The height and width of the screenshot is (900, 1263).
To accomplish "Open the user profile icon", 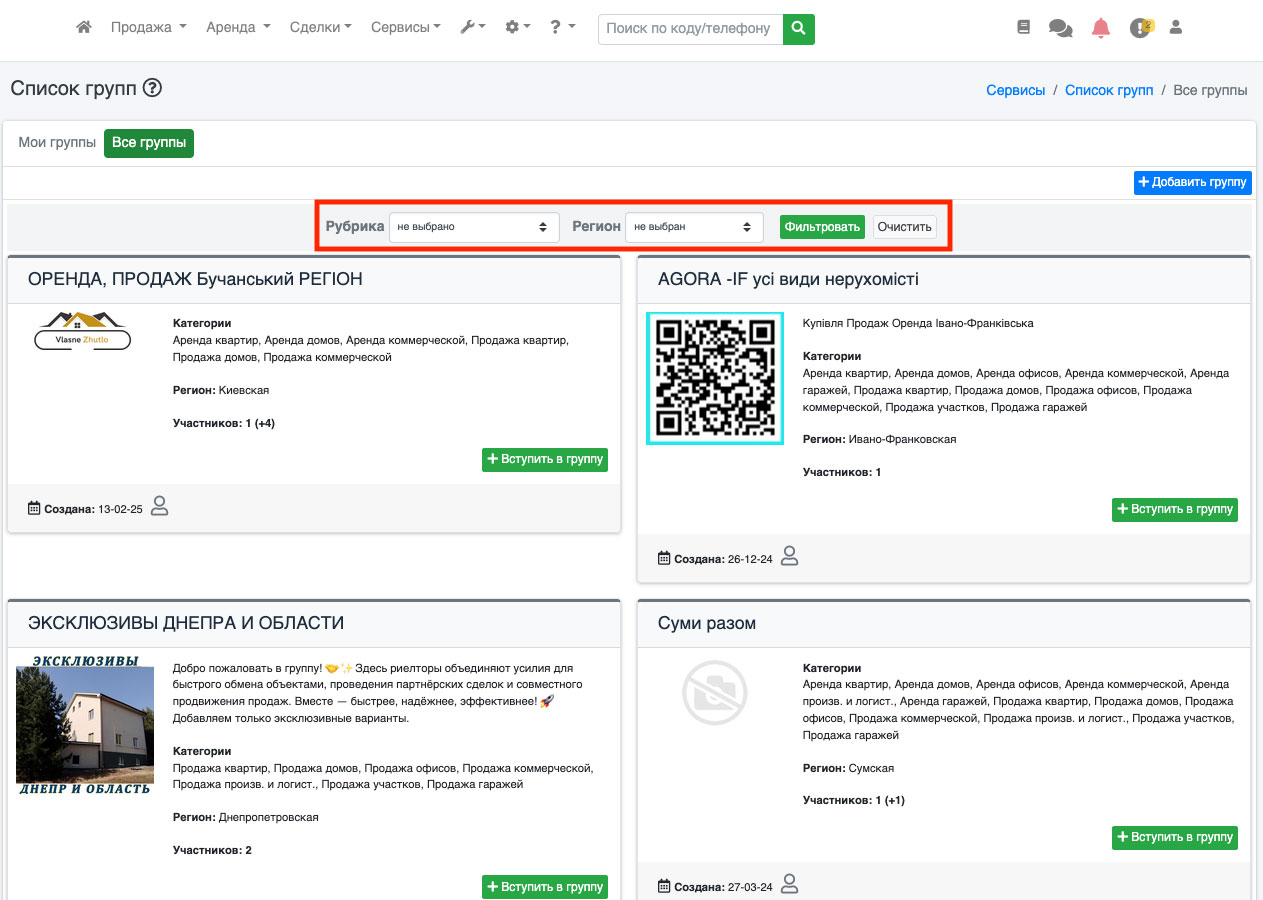I will tap(1176, 28).
